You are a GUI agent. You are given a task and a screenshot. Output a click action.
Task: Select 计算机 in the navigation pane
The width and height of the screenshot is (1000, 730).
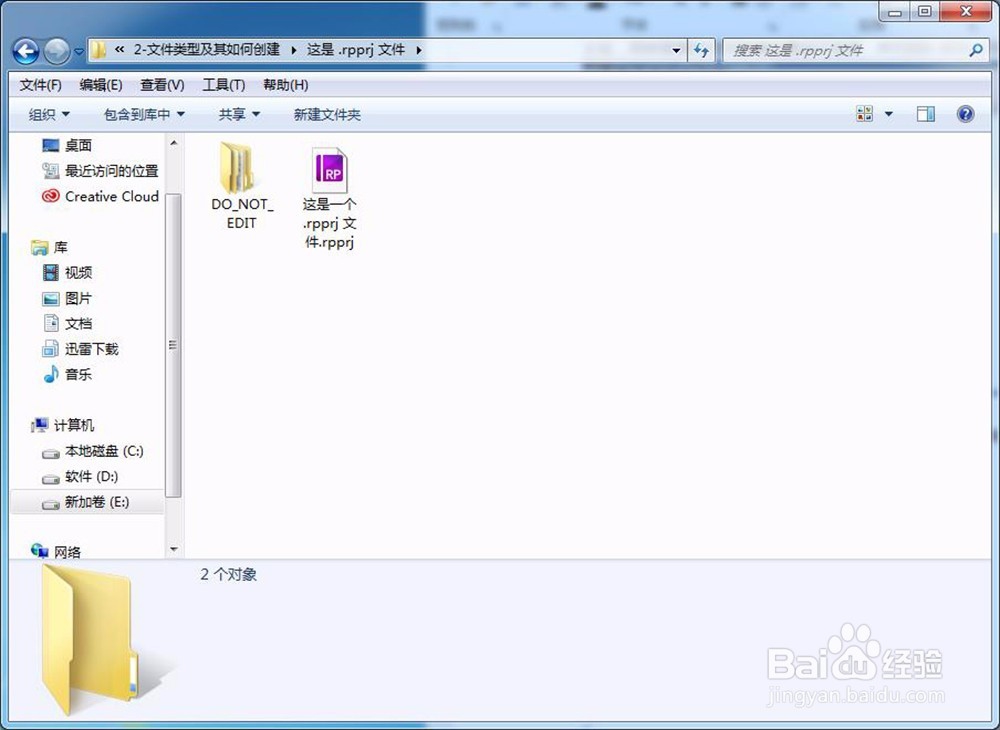73,425
